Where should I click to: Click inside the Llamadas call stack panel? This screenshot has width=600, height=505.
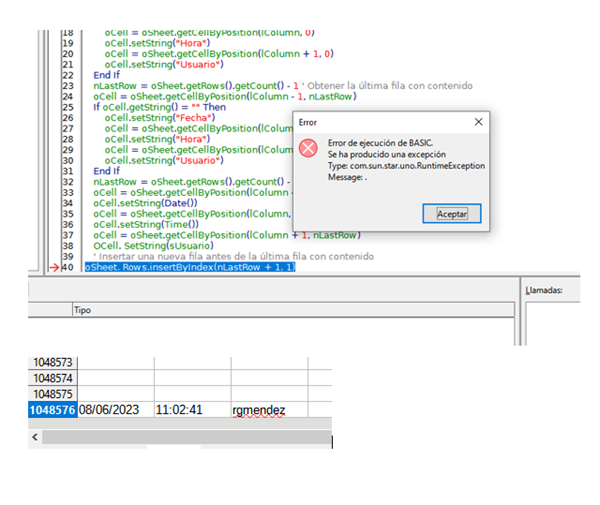(x=560, y=330)
